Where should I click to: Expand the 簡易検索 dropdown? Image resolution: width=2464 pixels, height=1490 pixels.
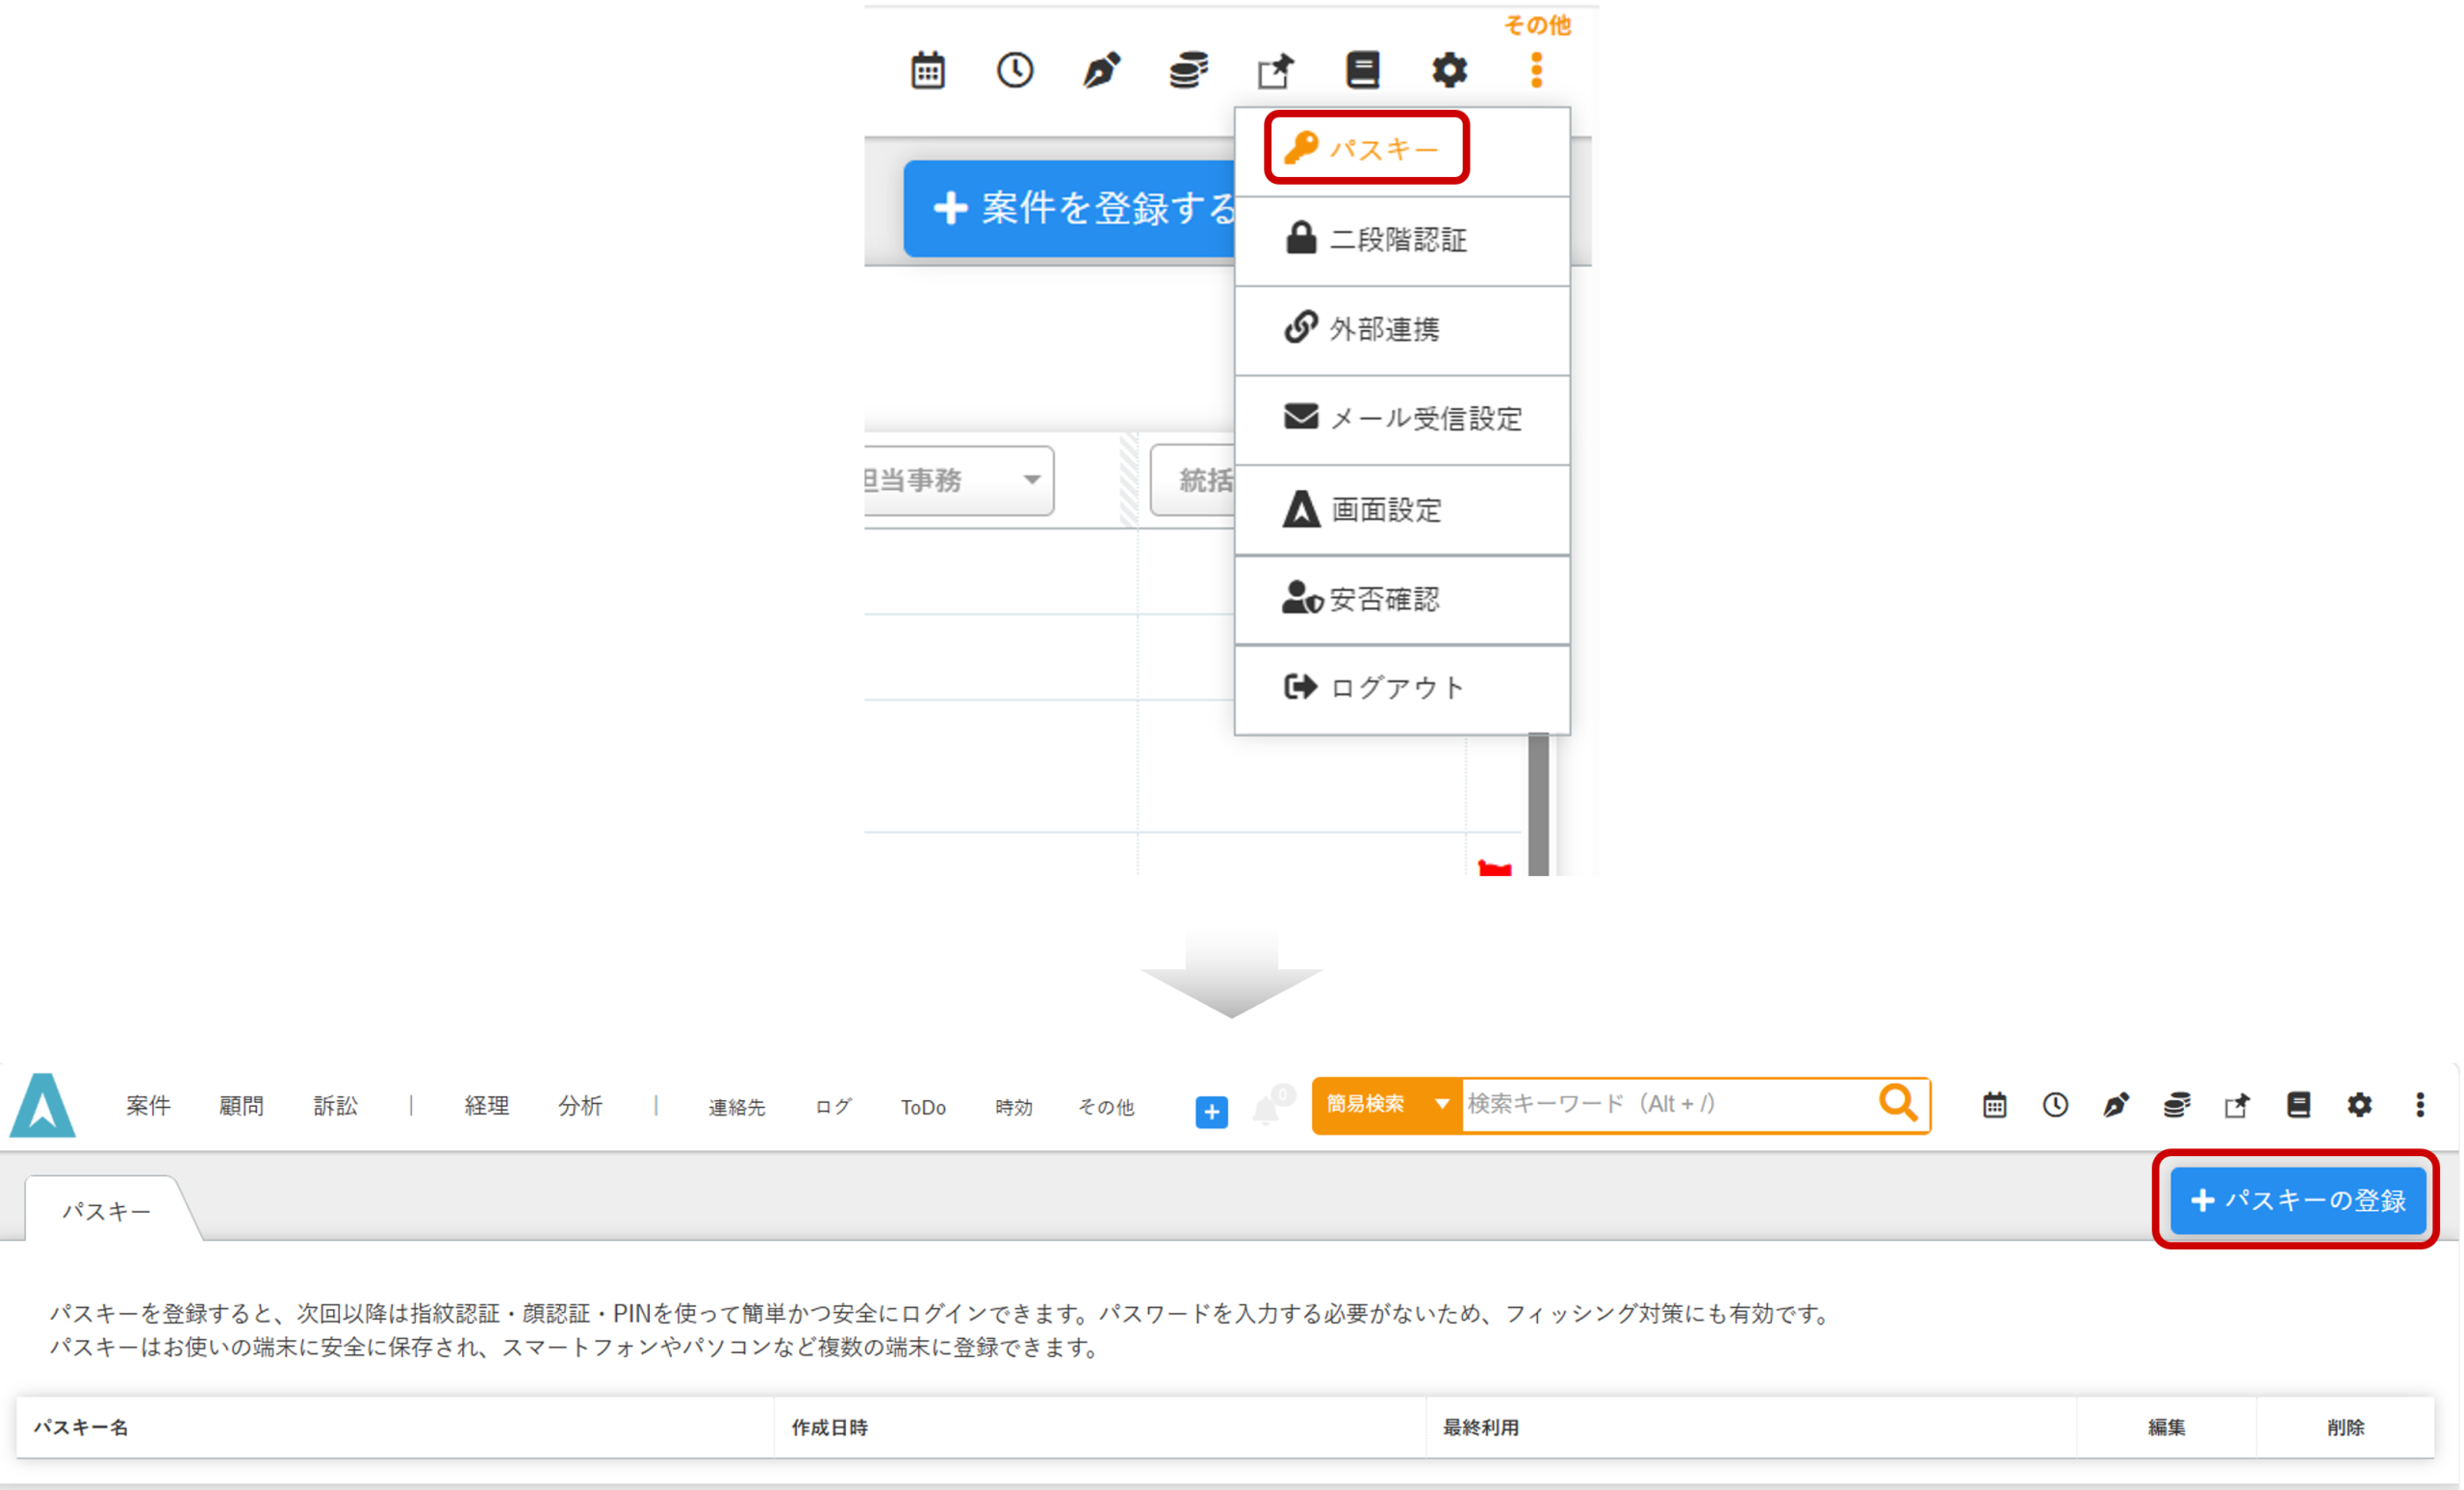[1387, 1104]
